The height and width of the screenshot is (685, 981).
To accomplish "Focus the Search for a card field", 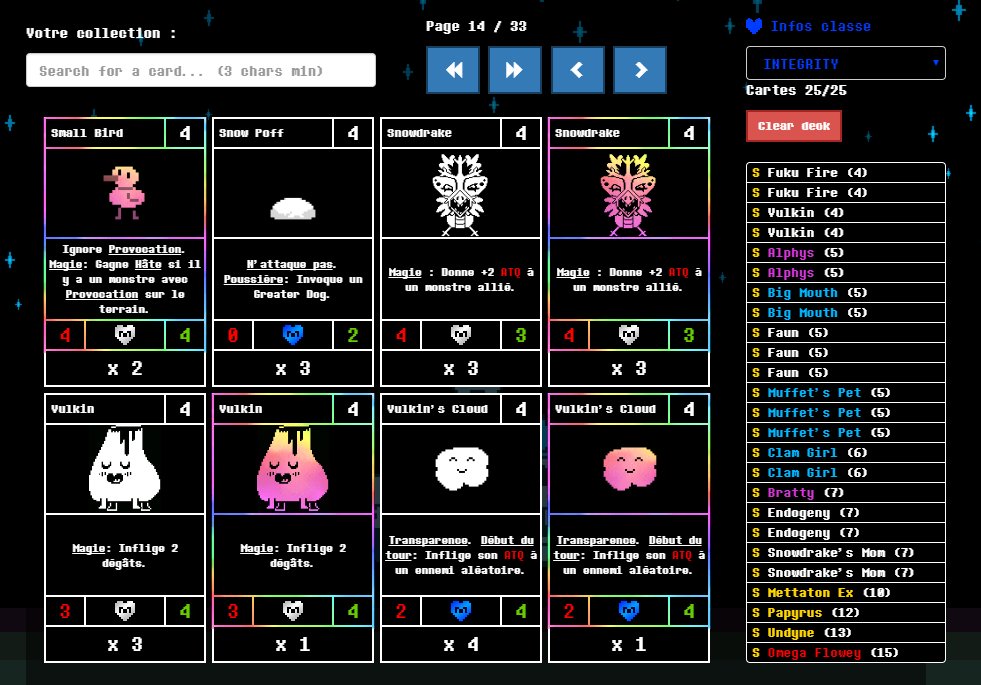I will pos(201,70).
